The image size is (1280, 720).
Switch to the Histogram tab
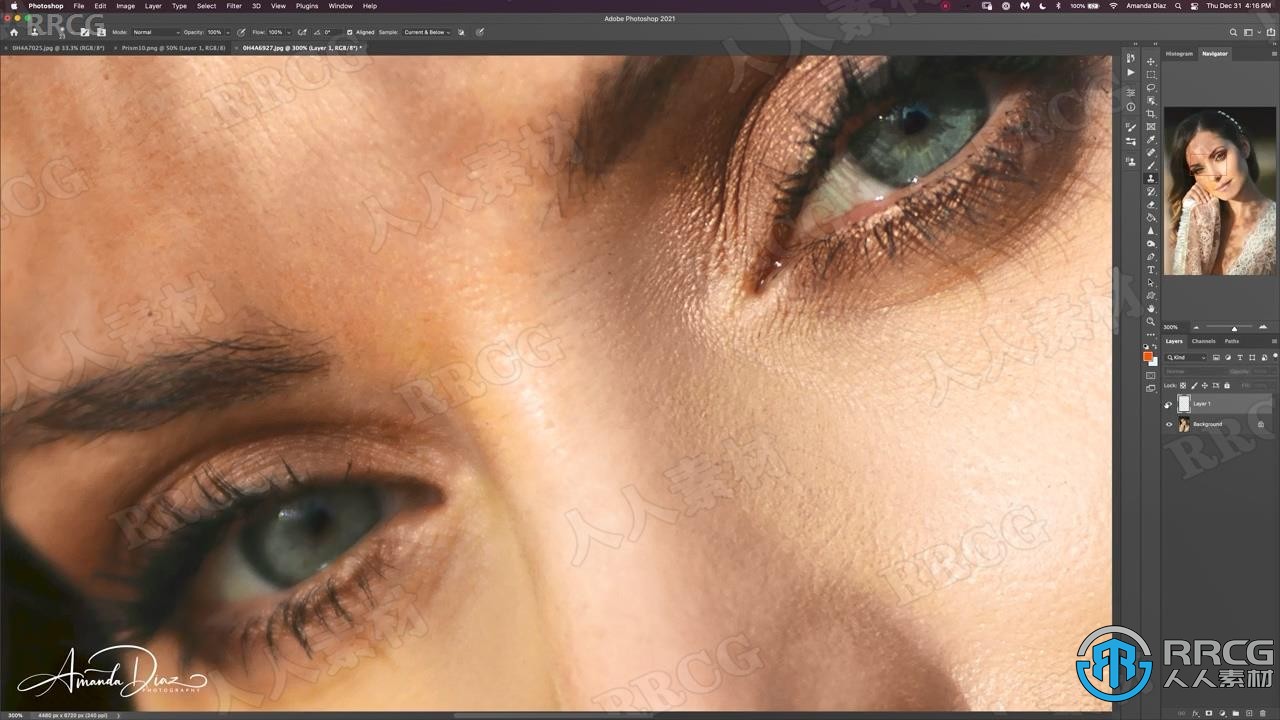[x=1179, y=53]
